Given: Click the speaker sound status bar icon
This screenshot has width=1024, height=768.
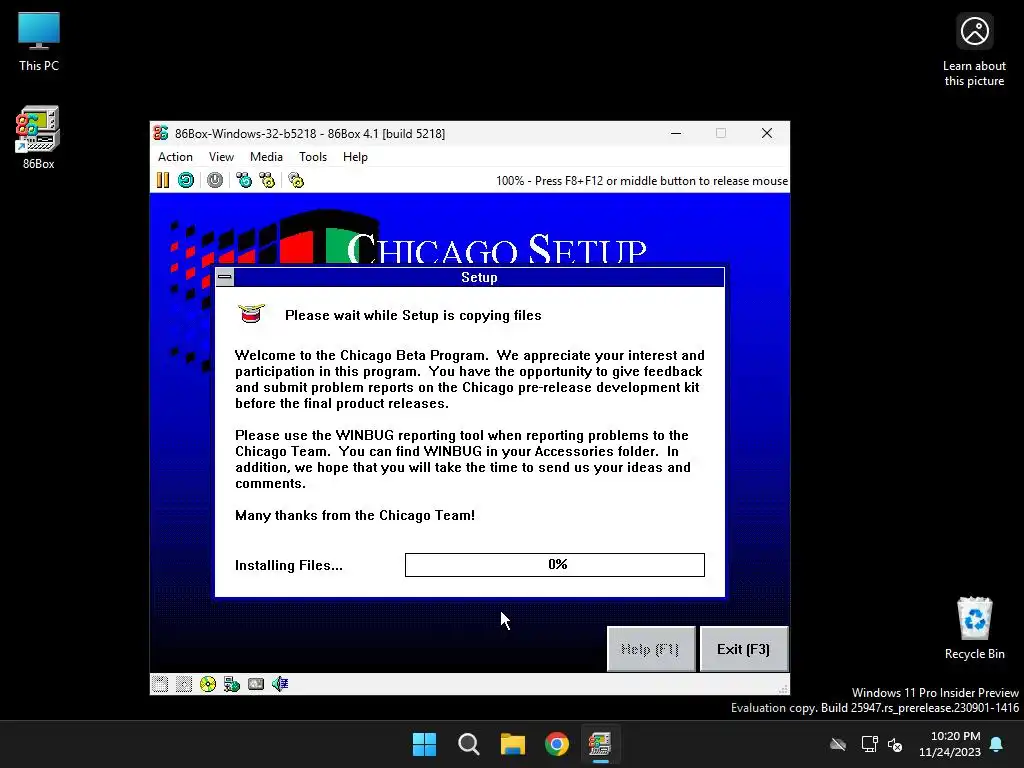Looking at the screenshot, I should [x=280, y=684].
